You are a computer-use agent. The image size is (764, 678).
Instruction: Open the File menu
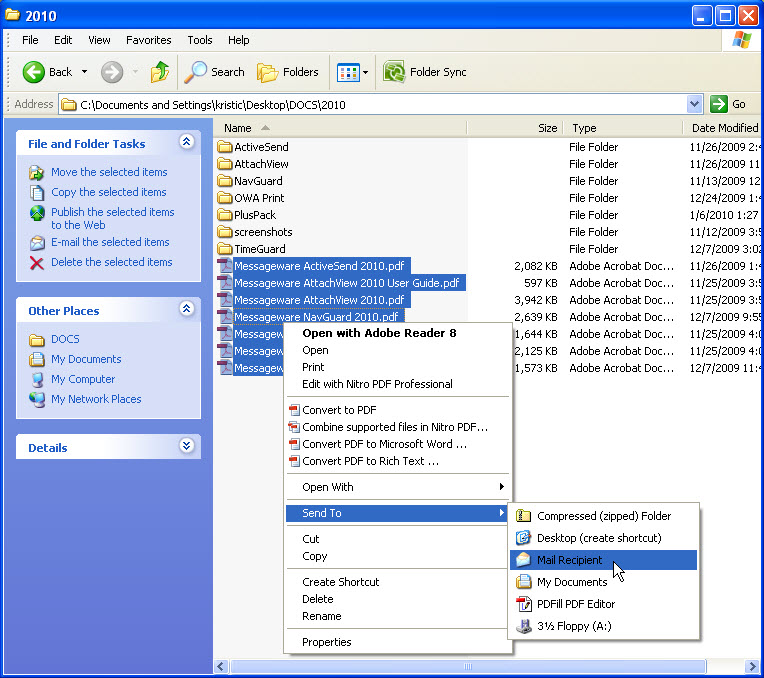[30, 40]
